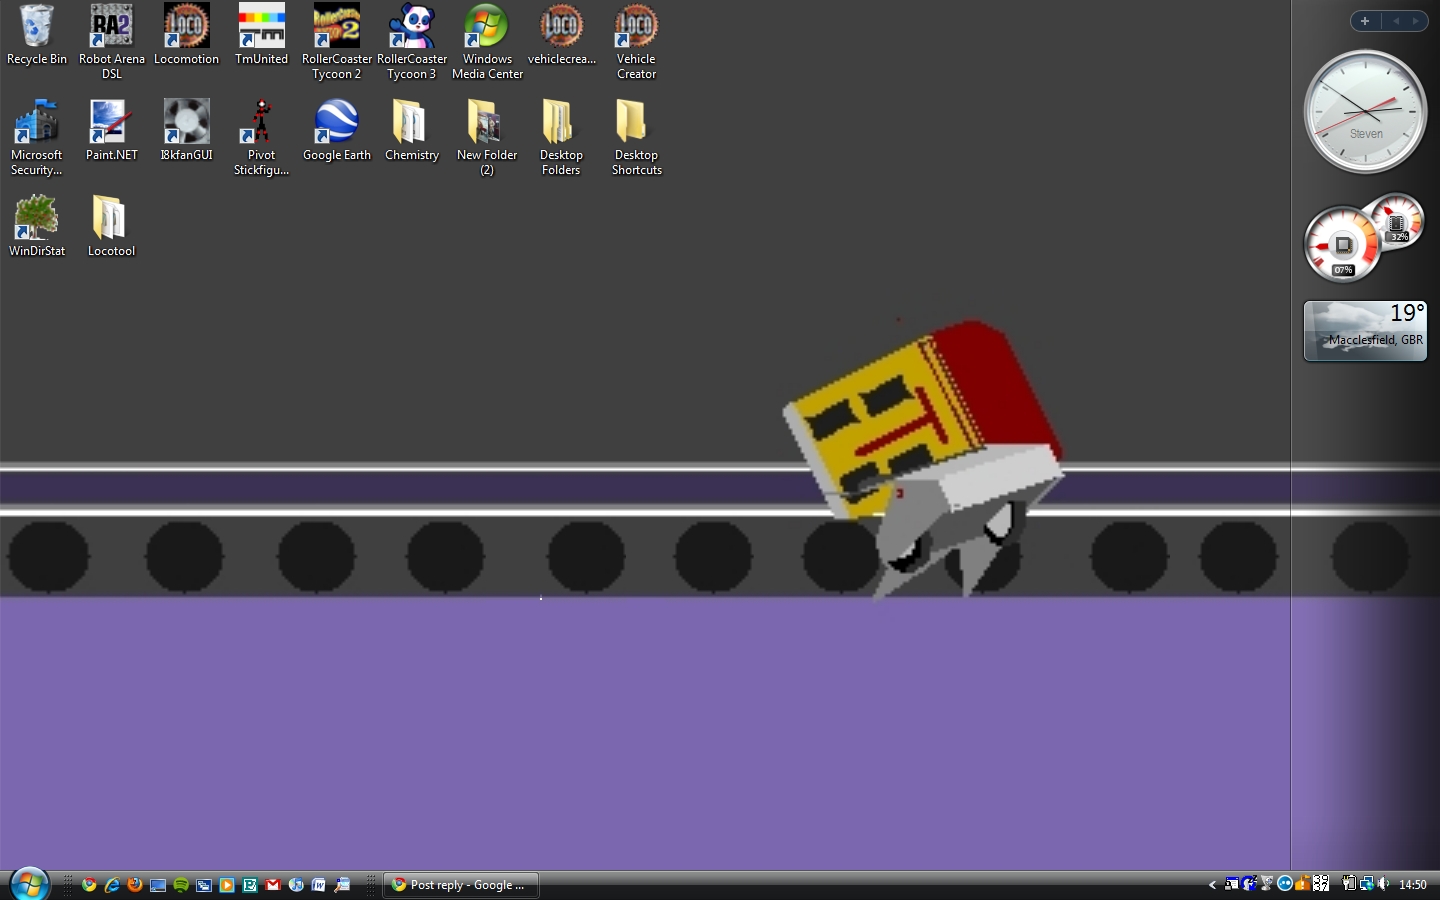This screenshot has height=900, width=1440.
Task: Add a gadget with the sidebar plus button
Action: point(1365,21)
